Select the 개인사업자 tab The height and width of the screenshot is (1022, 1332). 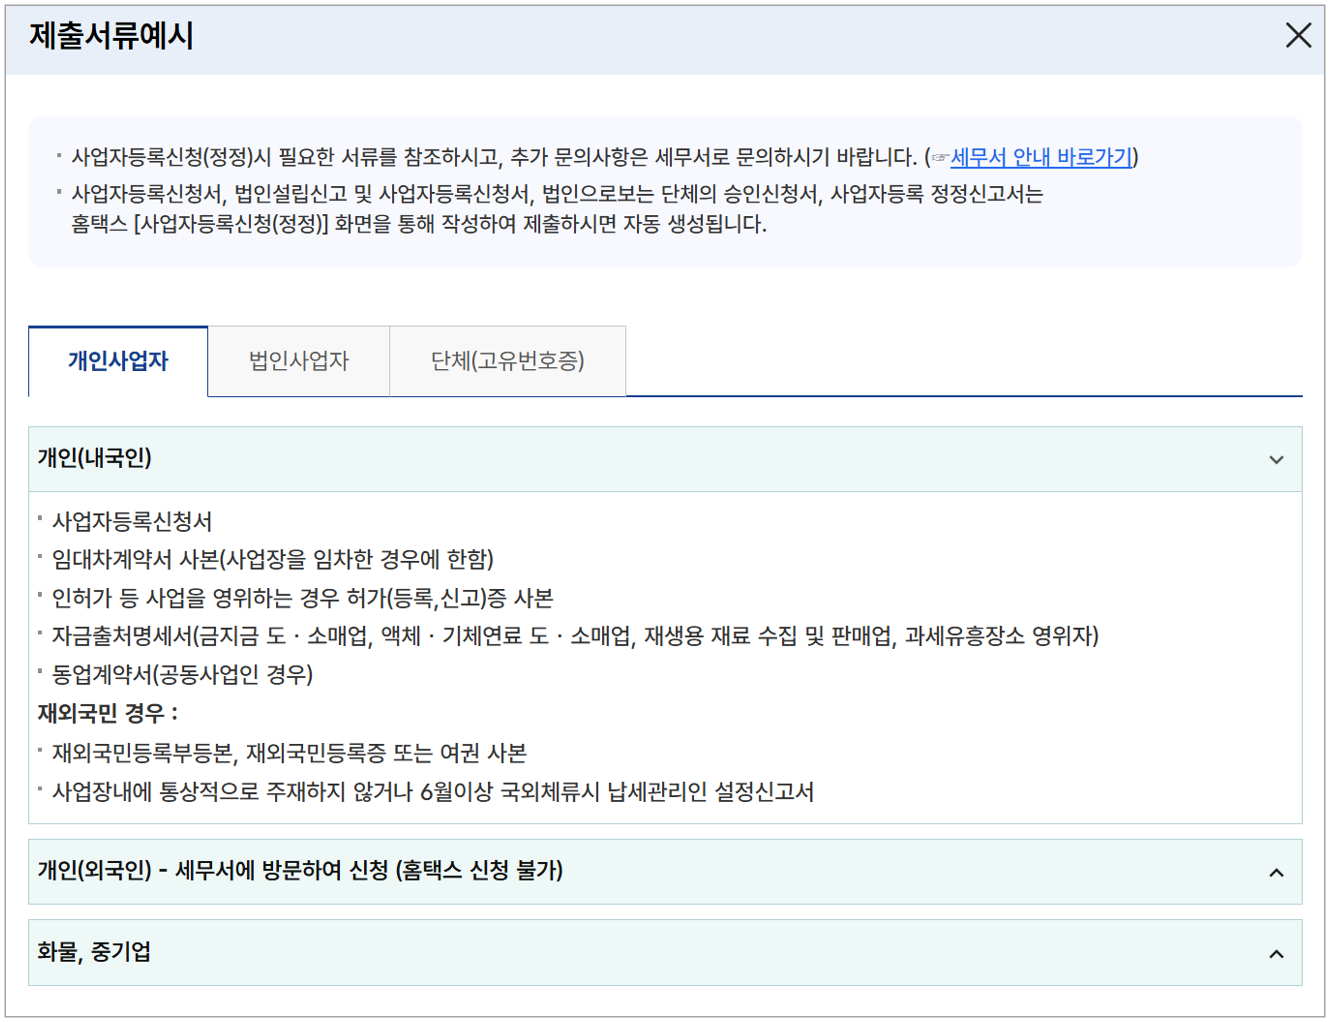[117, 361]
